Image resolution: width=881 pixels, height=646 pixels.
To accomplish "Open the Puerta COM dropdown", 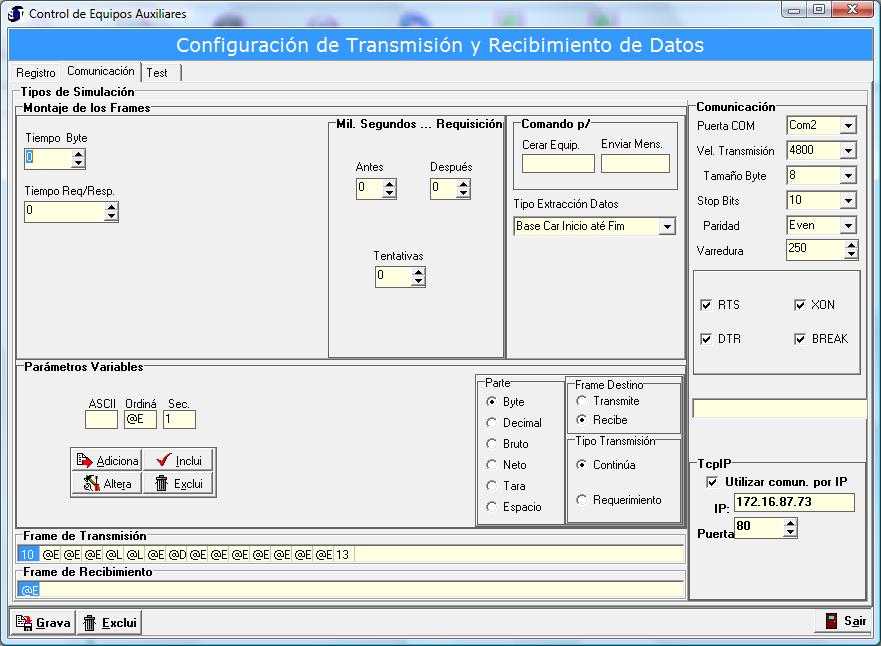I will pyautogui.click(x=848, y=126).
